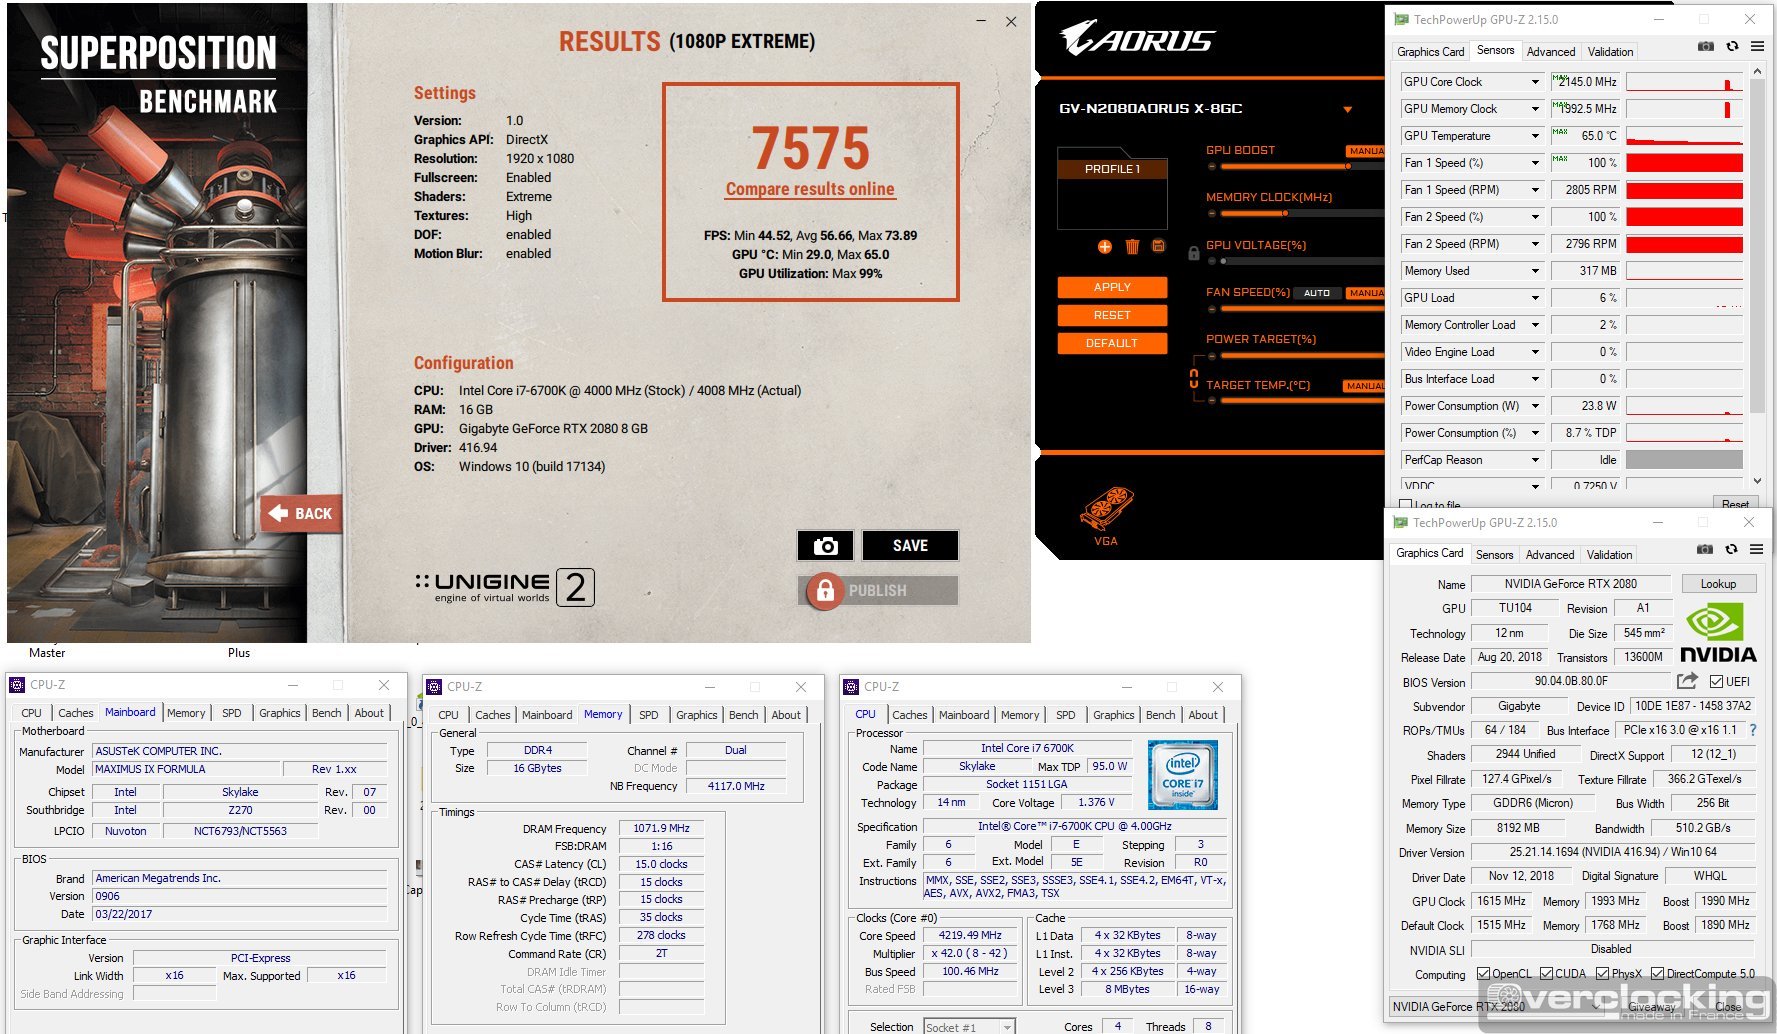The height and width of the screenshot is (1034, 1777).
Task: Set Fan Speed to MANUAL mode
Action: [1365, 293]
